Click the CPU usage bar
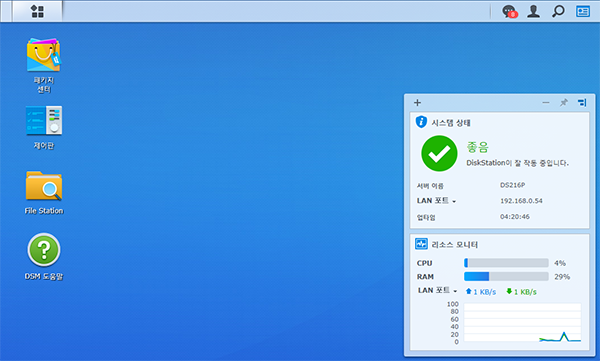Screen dimensions: 600x361 [506, 263]
